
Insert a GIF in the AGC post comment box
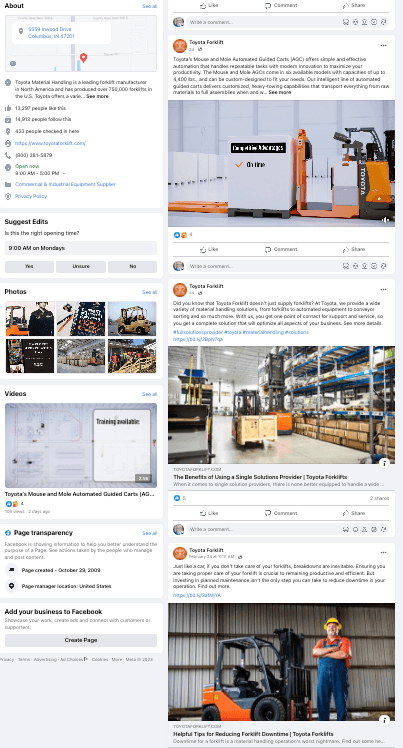click(374, 266)
